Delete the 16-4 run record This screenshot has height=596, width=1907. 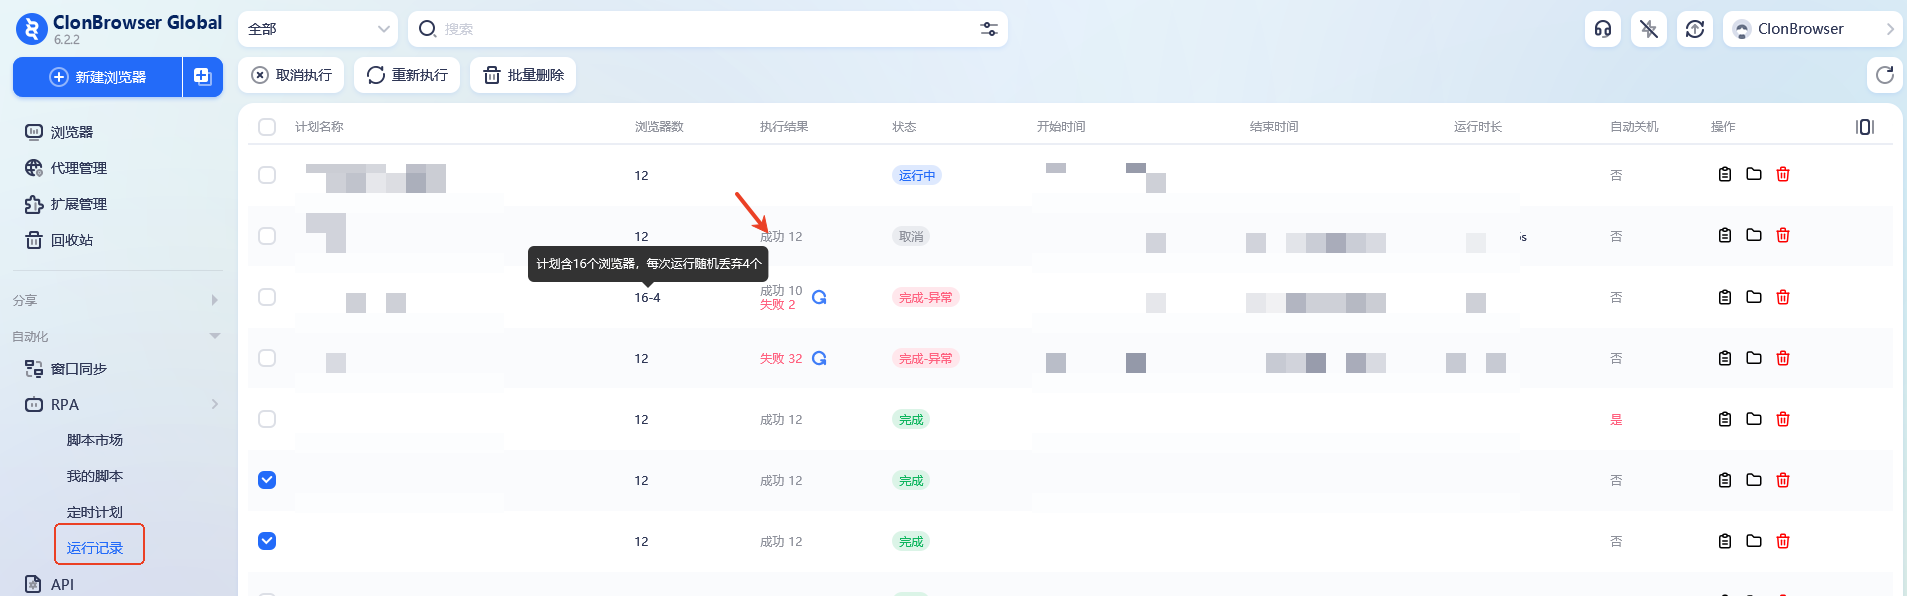coord(1782,296)
